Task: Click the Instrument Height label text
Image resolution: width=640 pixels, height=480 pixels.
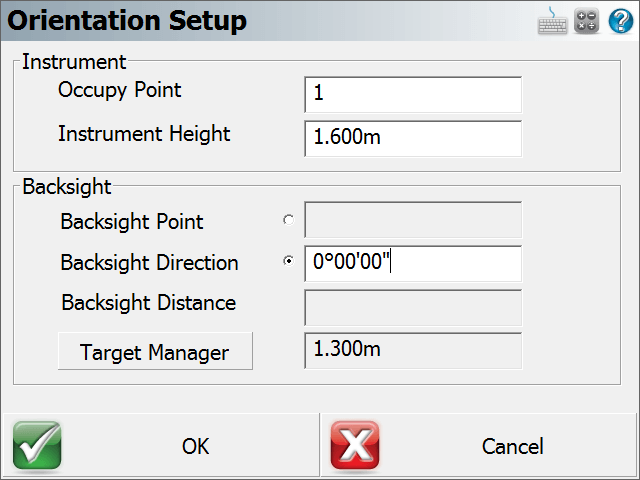Action: click(x=144, y=134)
